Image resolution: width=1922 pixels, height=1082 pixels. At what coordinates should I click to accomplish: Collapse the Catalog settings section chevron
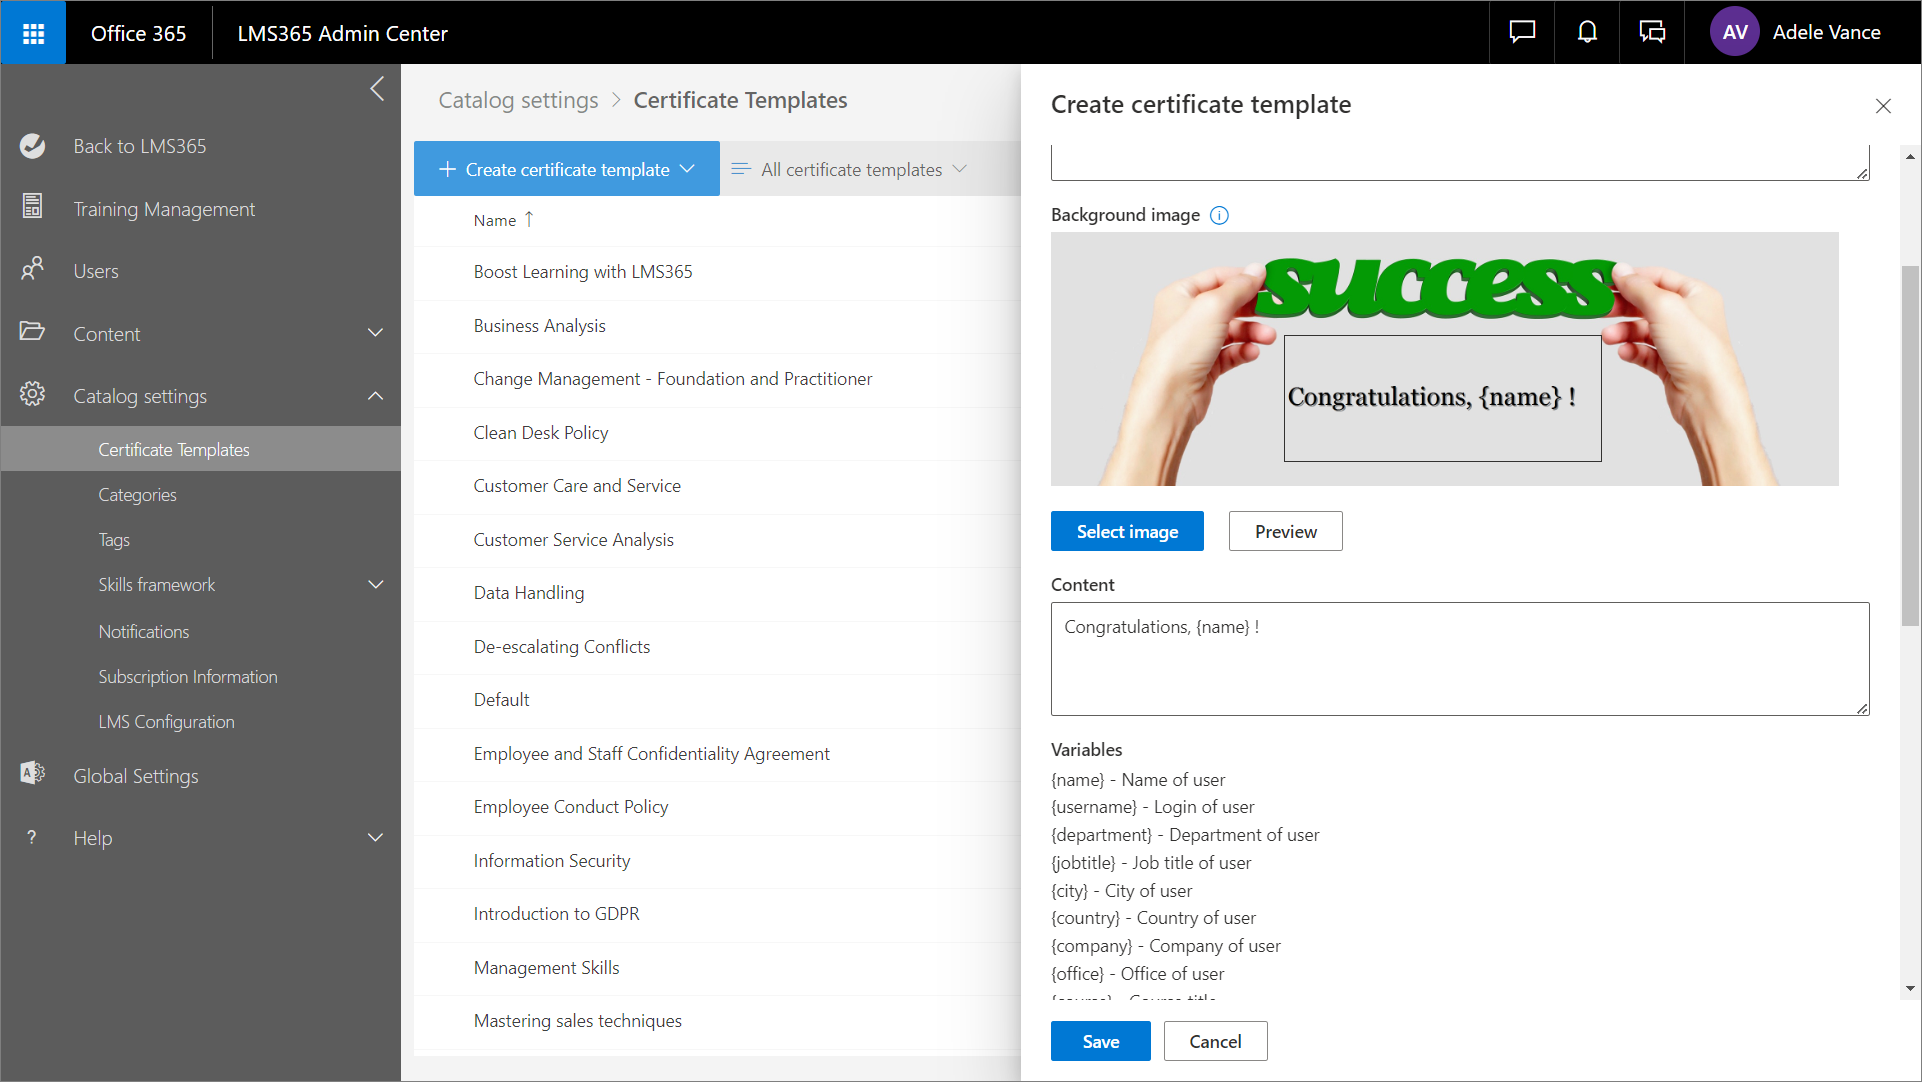(x=375, y=396)
